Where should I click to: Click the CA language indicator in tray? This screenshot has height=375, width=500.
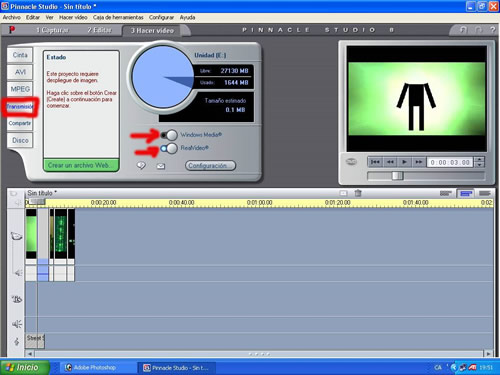coord(438,367)
